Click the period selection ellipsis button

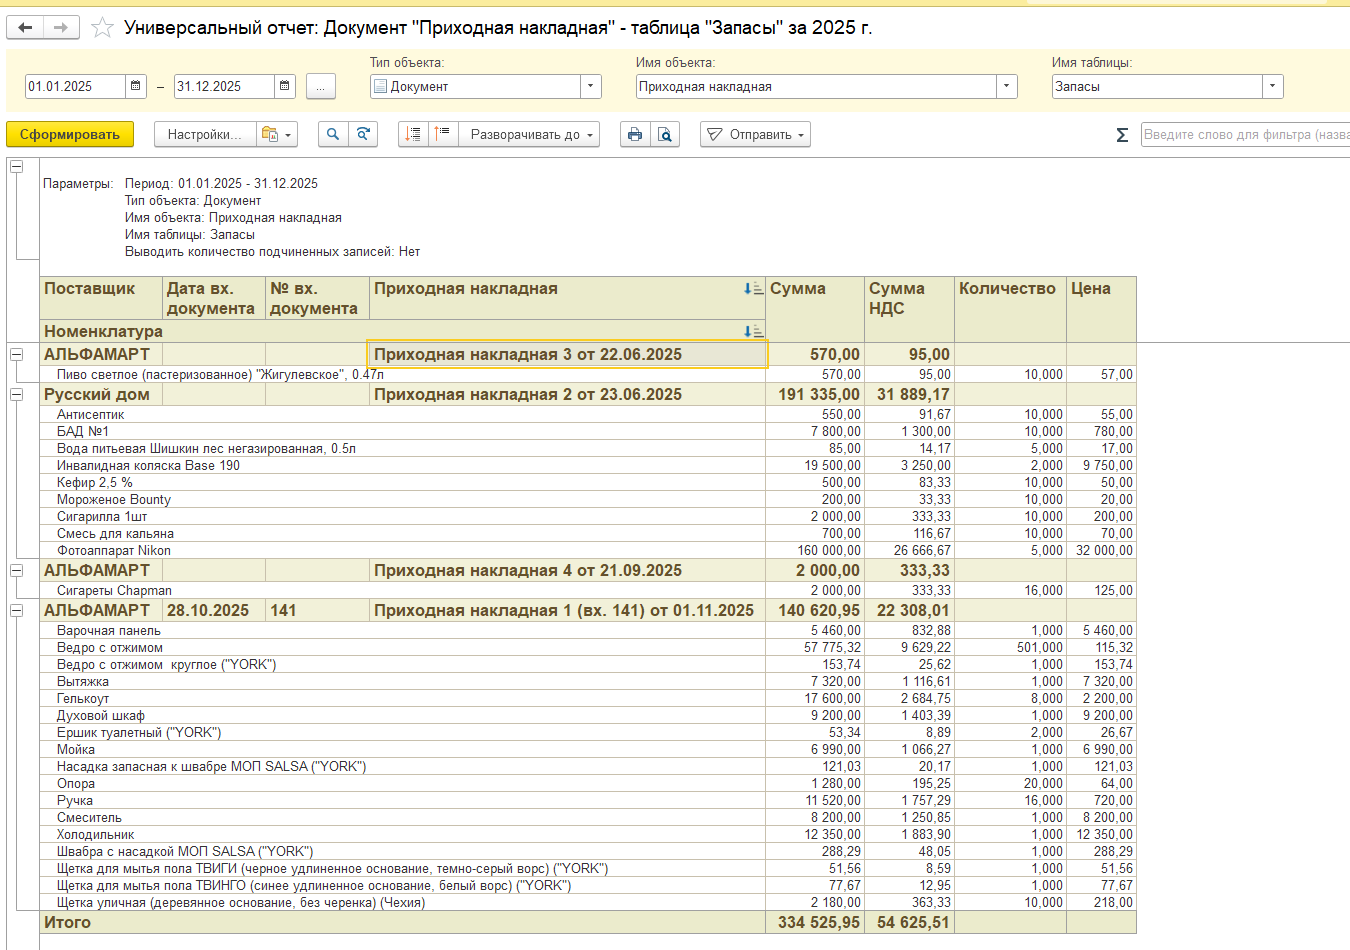(320, 87)
